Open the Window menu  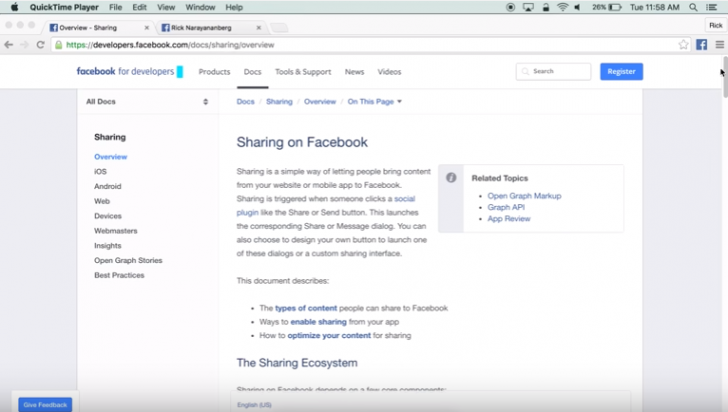tap(200, 7)
